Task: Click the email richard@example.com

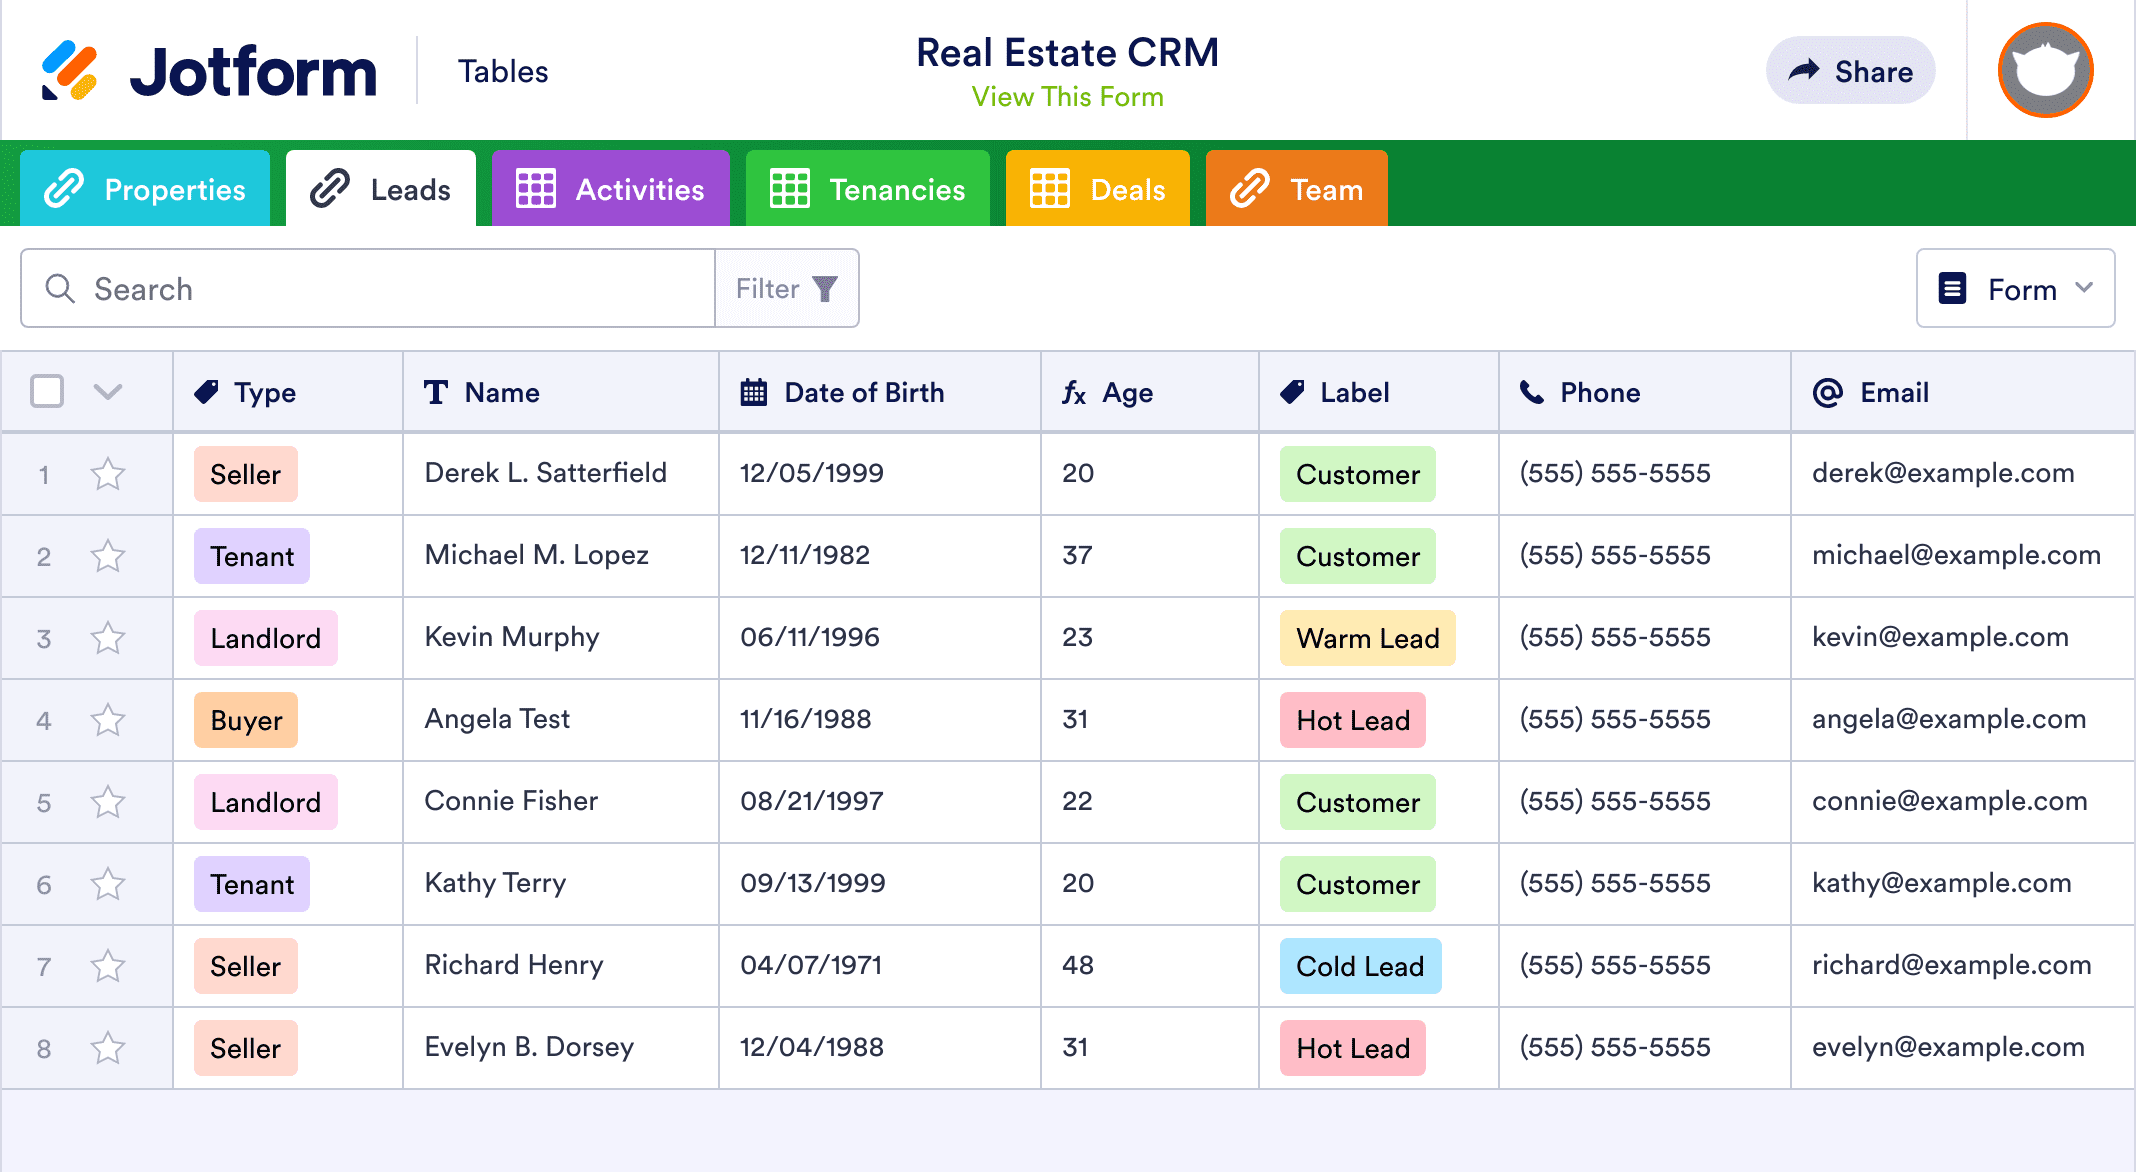Action: pos(1952,965)
